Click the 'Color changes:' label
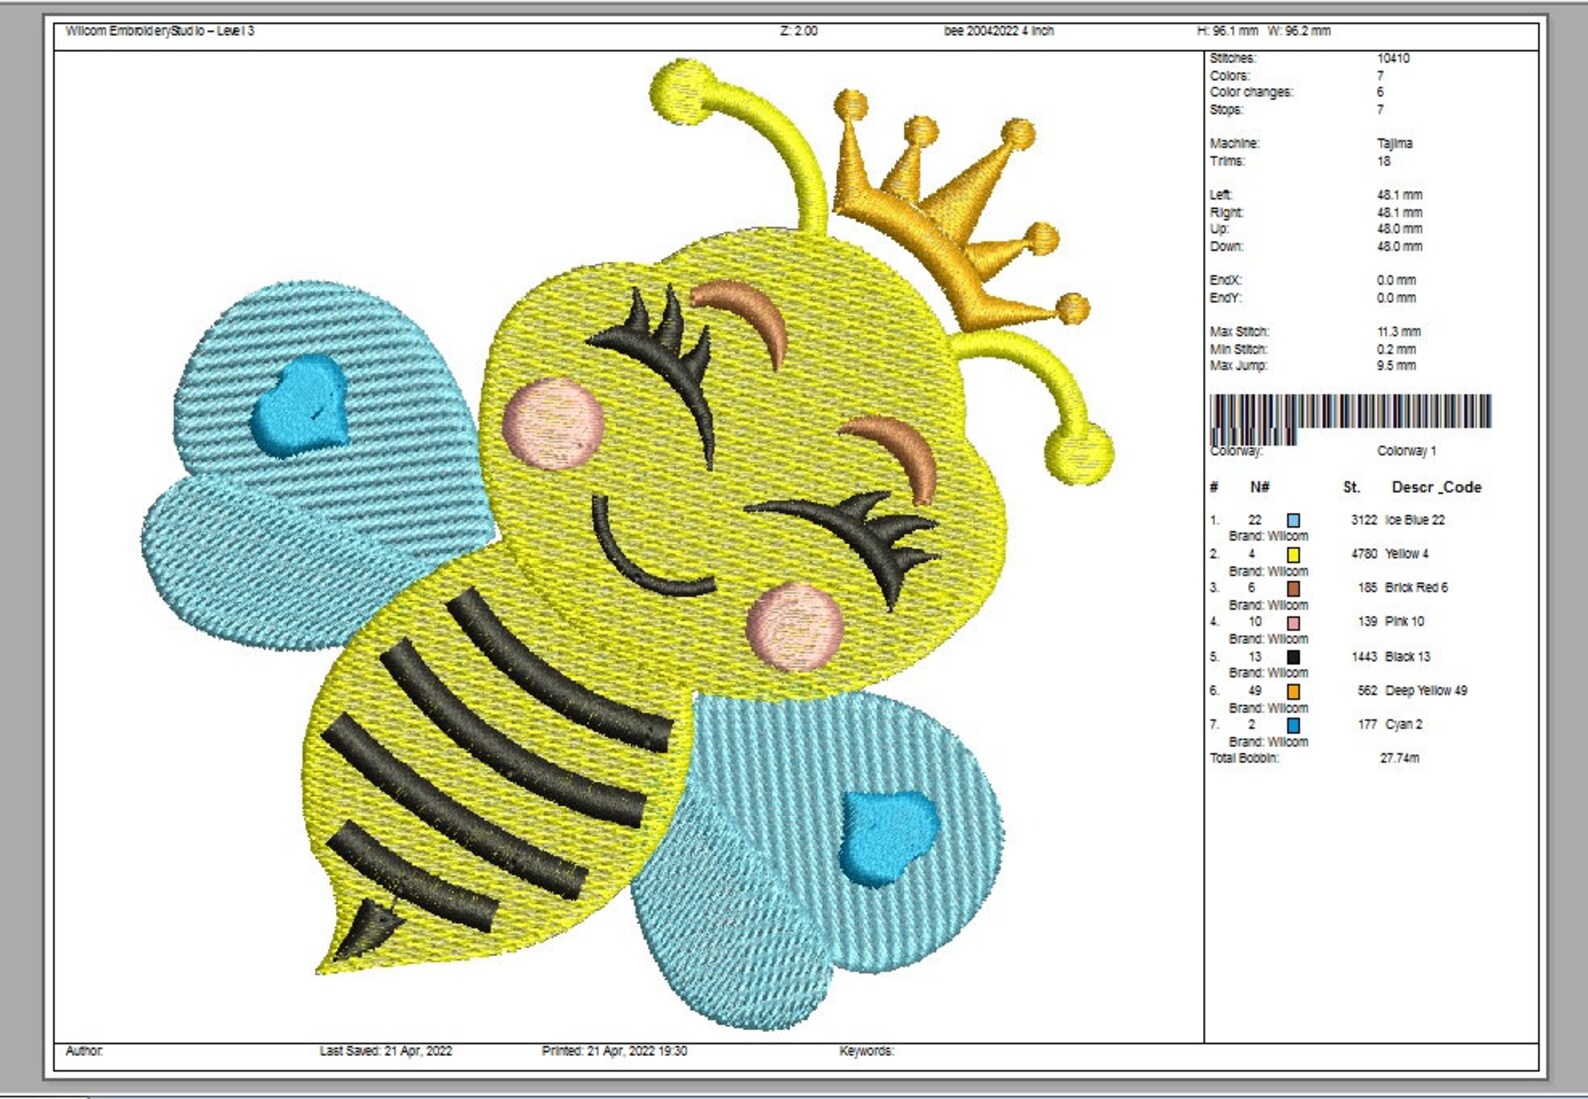This screenshot has height=1099, width=1588. (x=1251, y=92)
